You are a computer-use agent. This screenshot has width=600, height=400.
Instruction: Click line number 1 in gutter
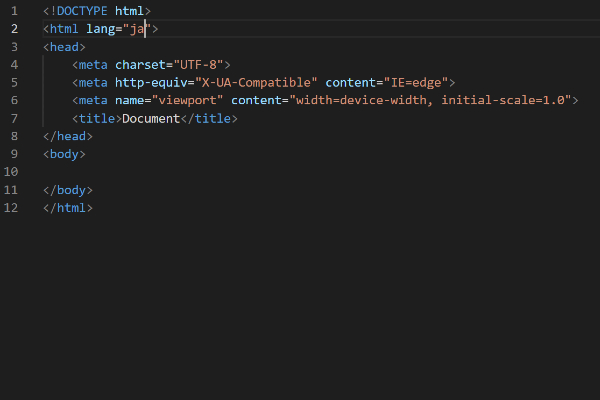coord(14,11)
